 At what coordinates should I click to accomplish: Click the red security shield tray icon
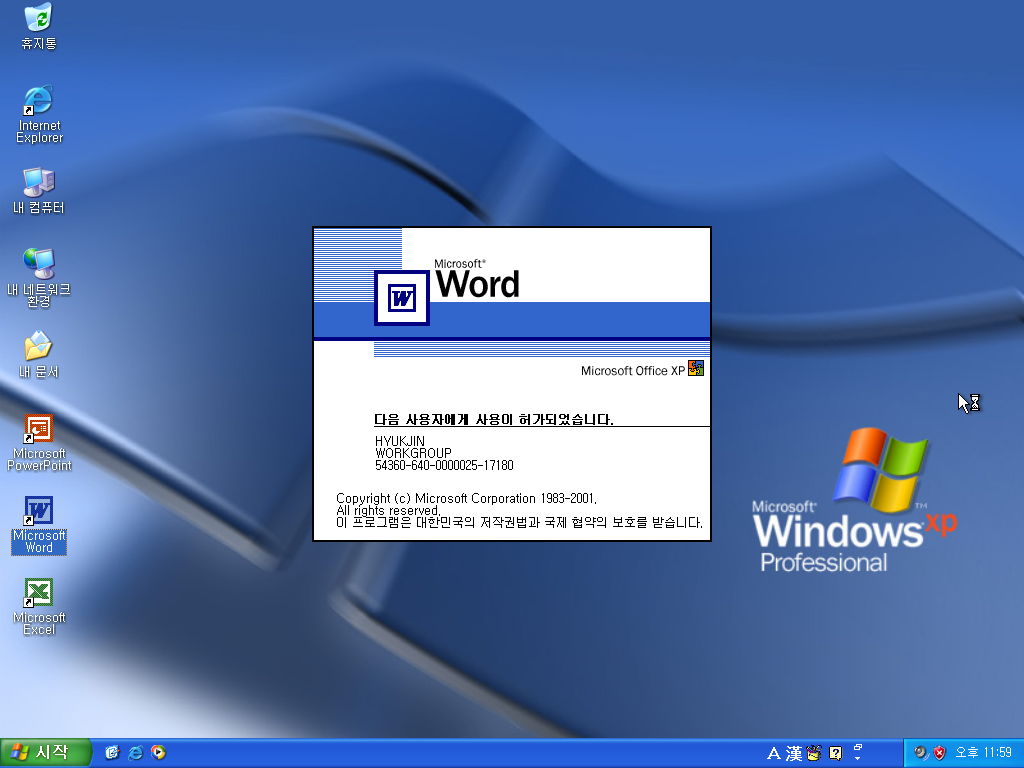click(940, 753)
